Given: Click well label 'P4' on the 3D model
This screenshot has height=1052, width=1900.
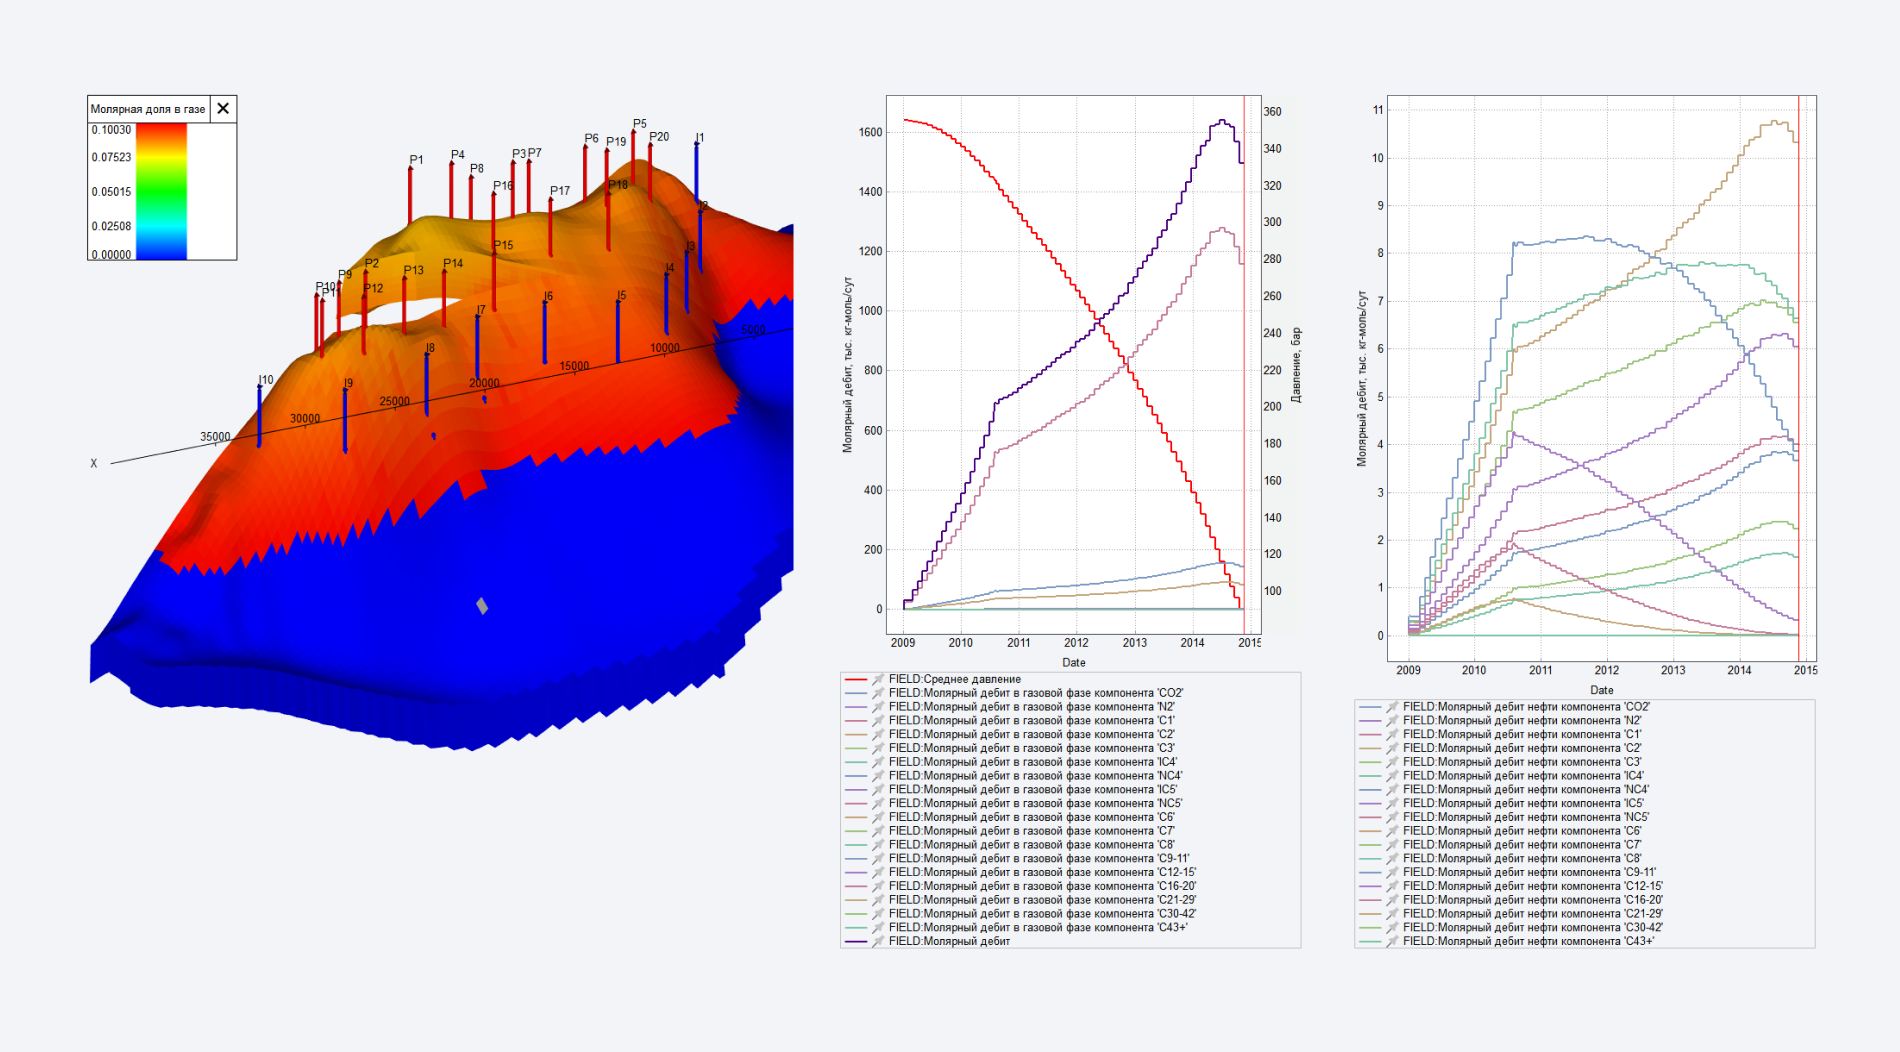Looking at the screenshot, I should tap(458, 155).
